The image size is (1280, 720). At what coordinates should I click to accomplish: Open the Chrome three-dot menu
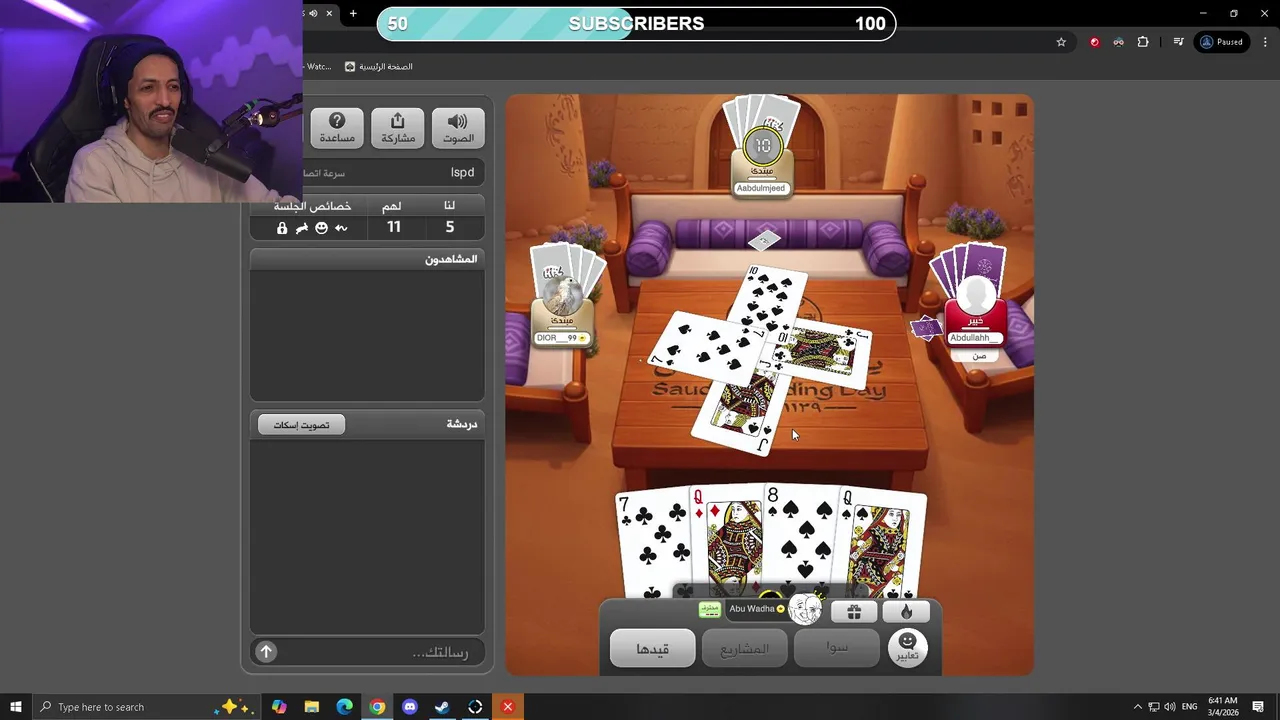click(1265, 42)
